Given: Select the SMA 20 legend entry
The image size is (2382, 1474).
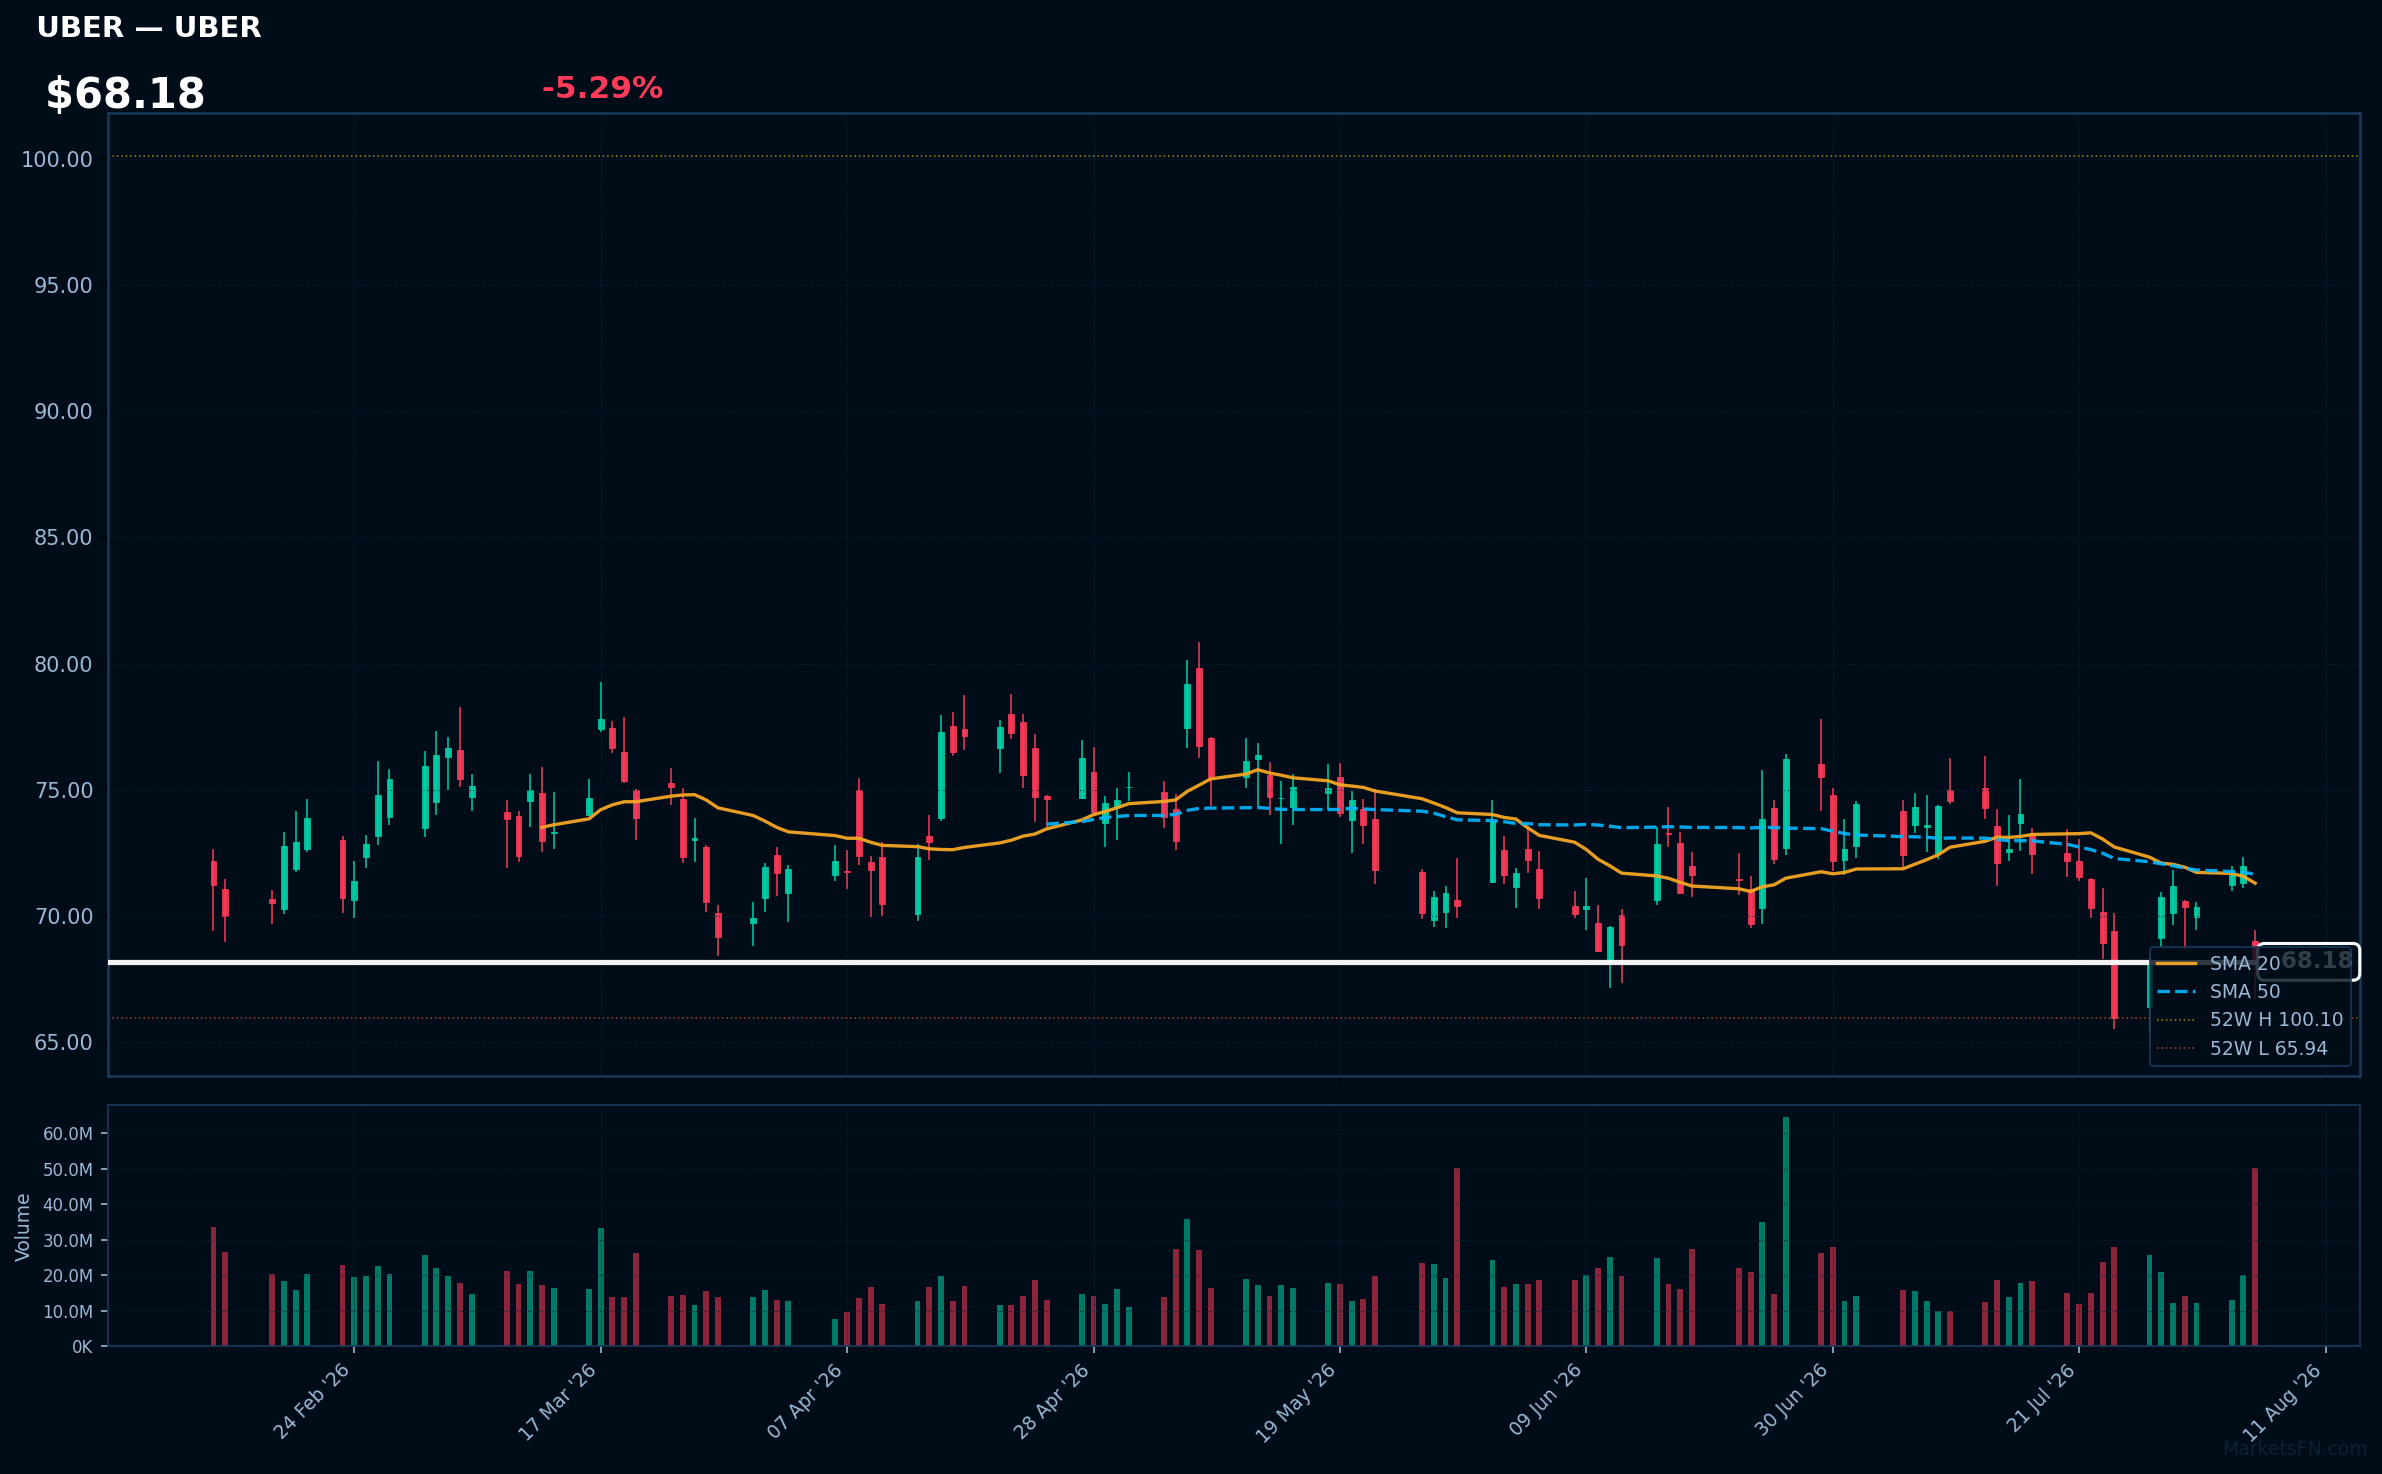Looking at the screenshot, I should [2244, 964].
